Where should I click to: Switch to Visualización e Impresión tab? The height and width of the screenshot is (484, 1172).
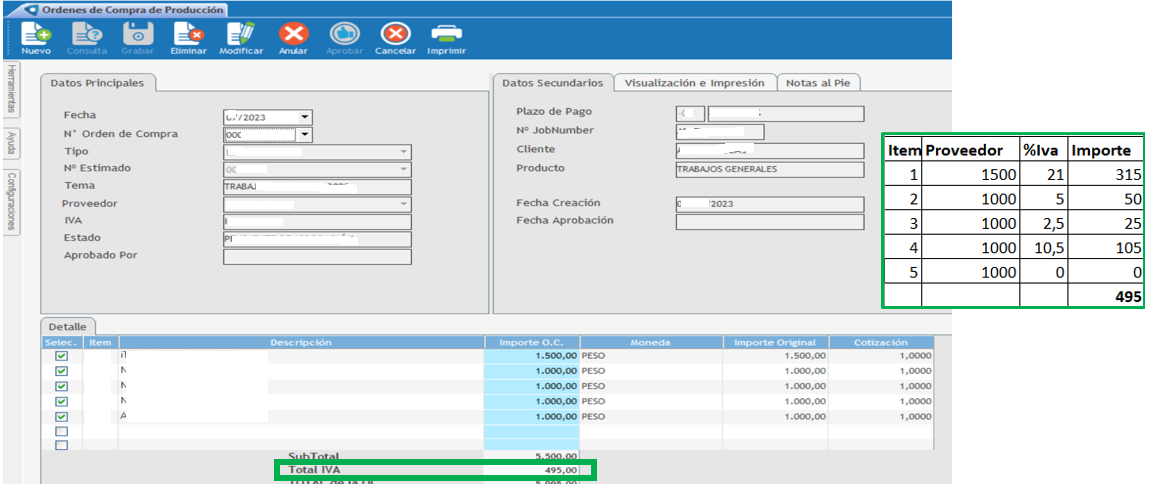pos(694,83)
